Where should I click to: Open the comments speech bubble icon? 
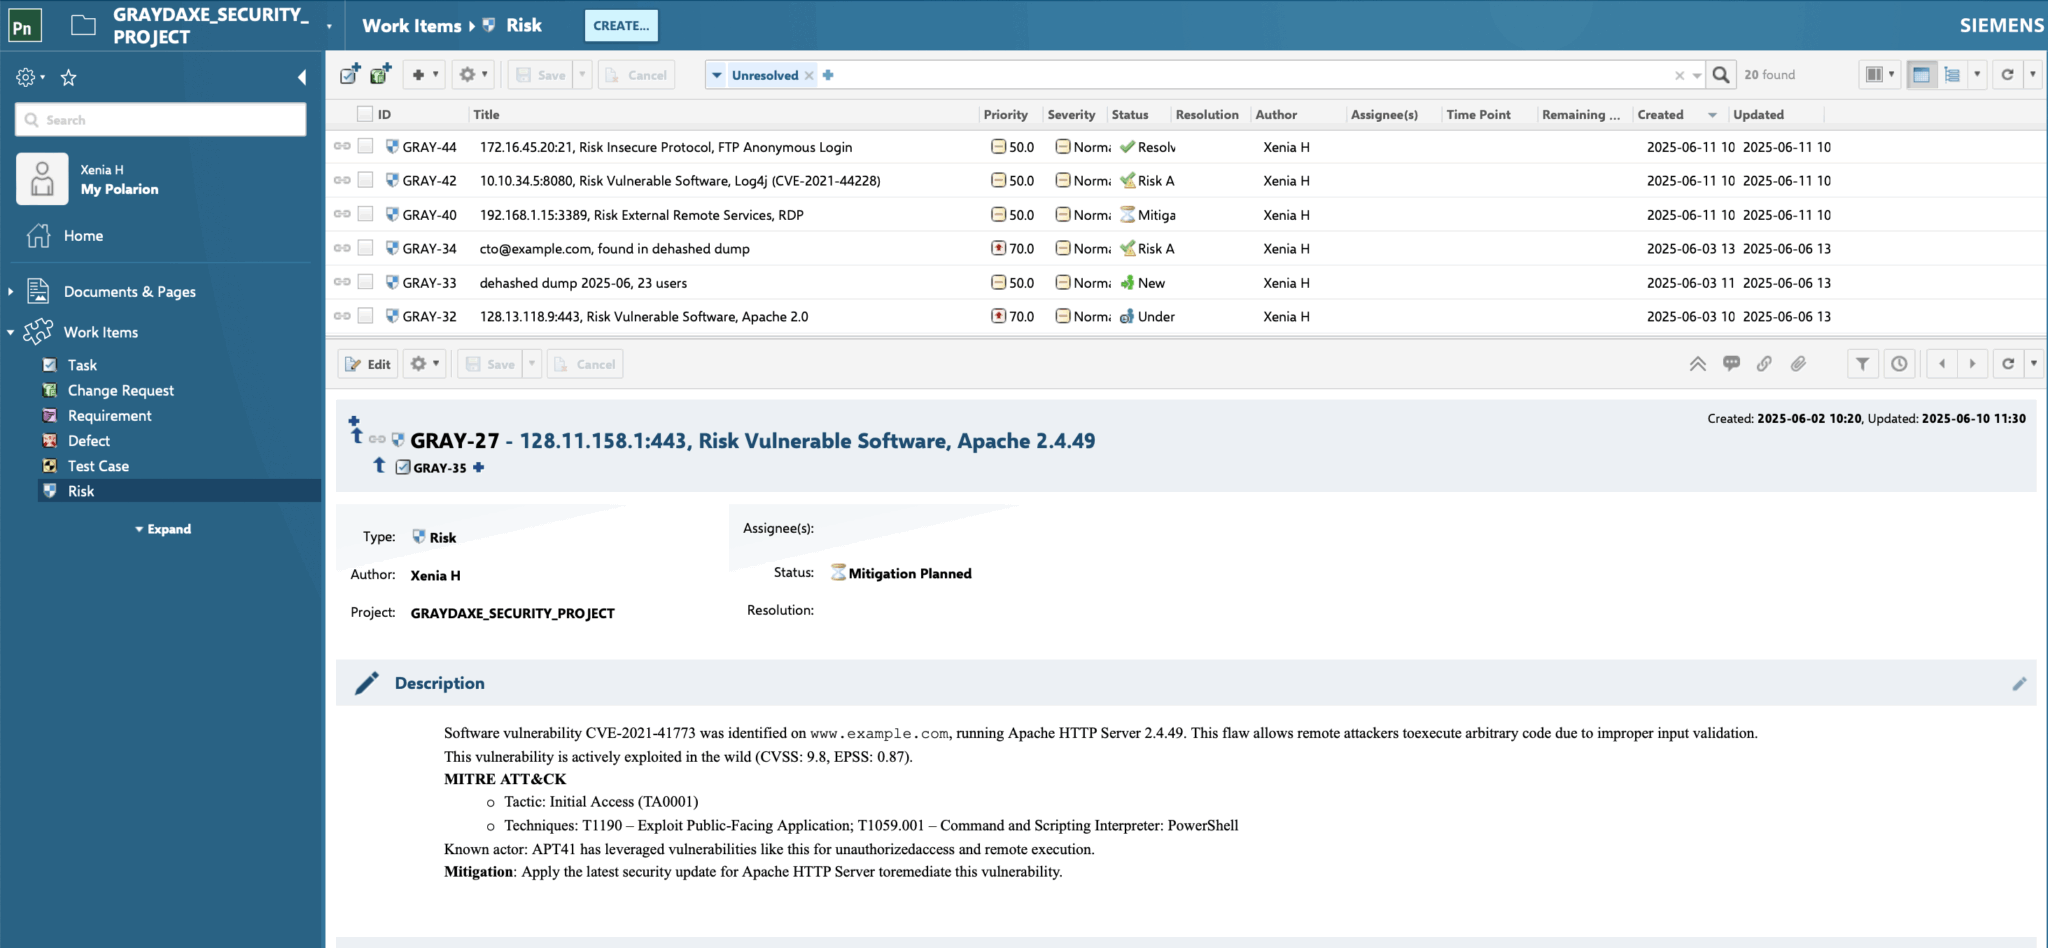pyautogui.click(x=1732, y=364)
